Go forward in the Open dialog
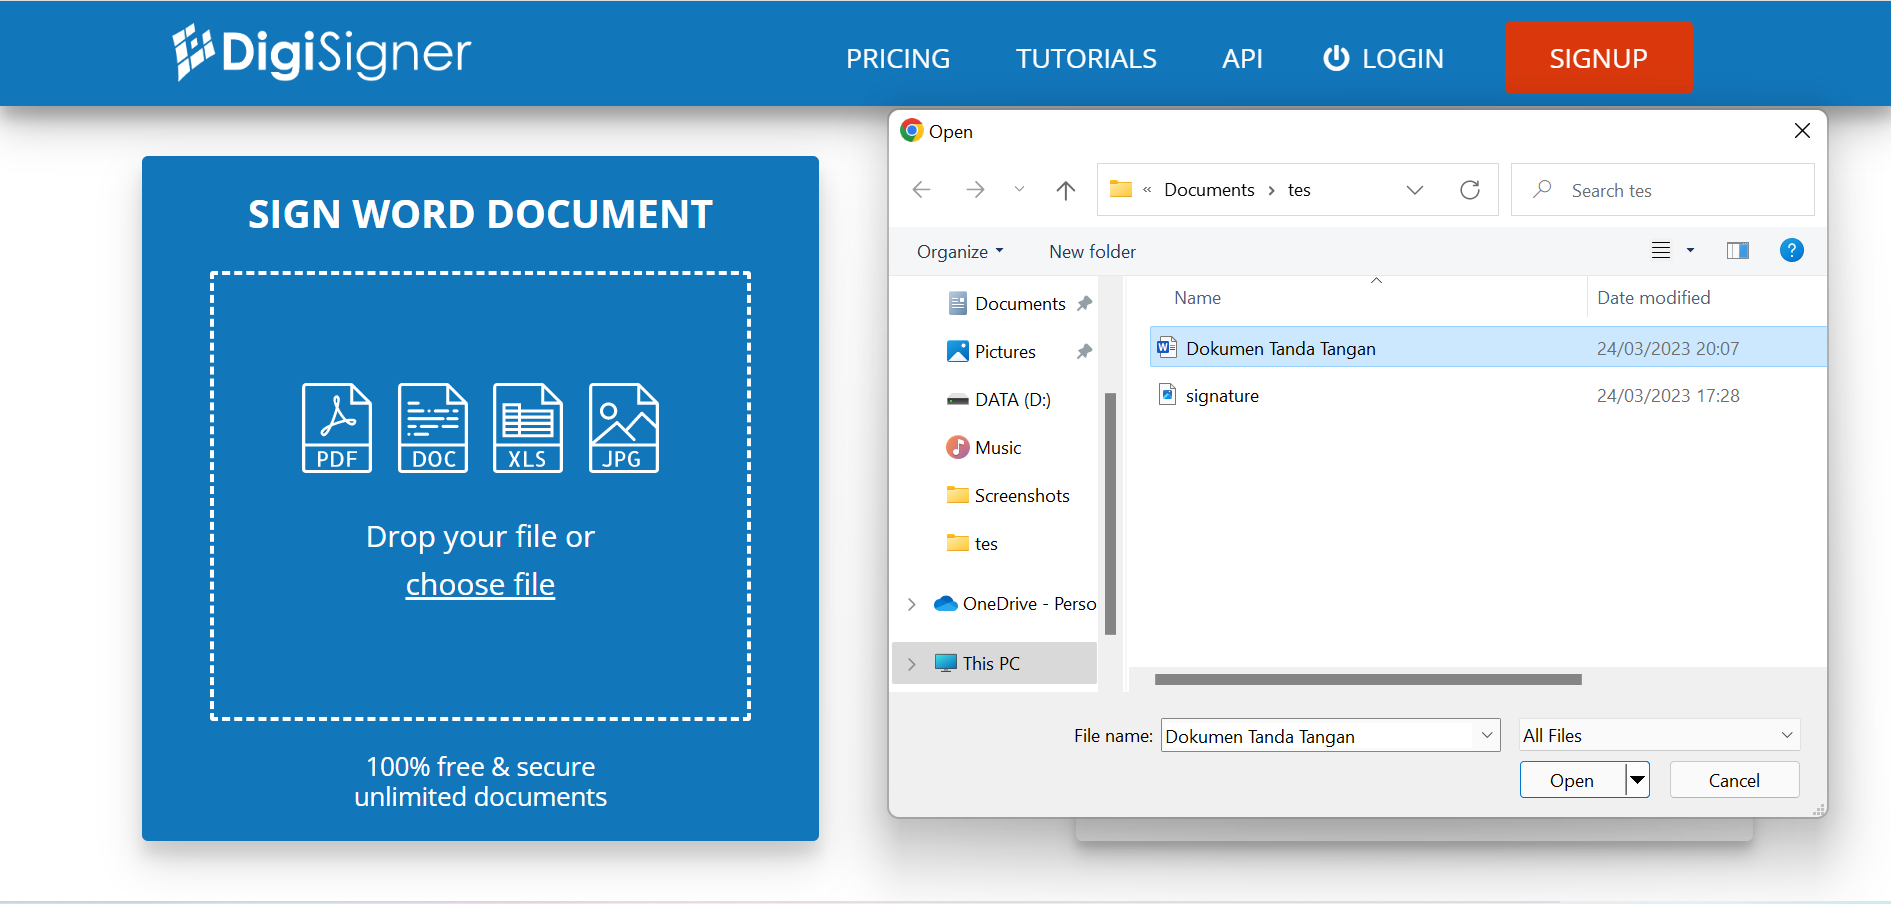 (x=975, y=190)
